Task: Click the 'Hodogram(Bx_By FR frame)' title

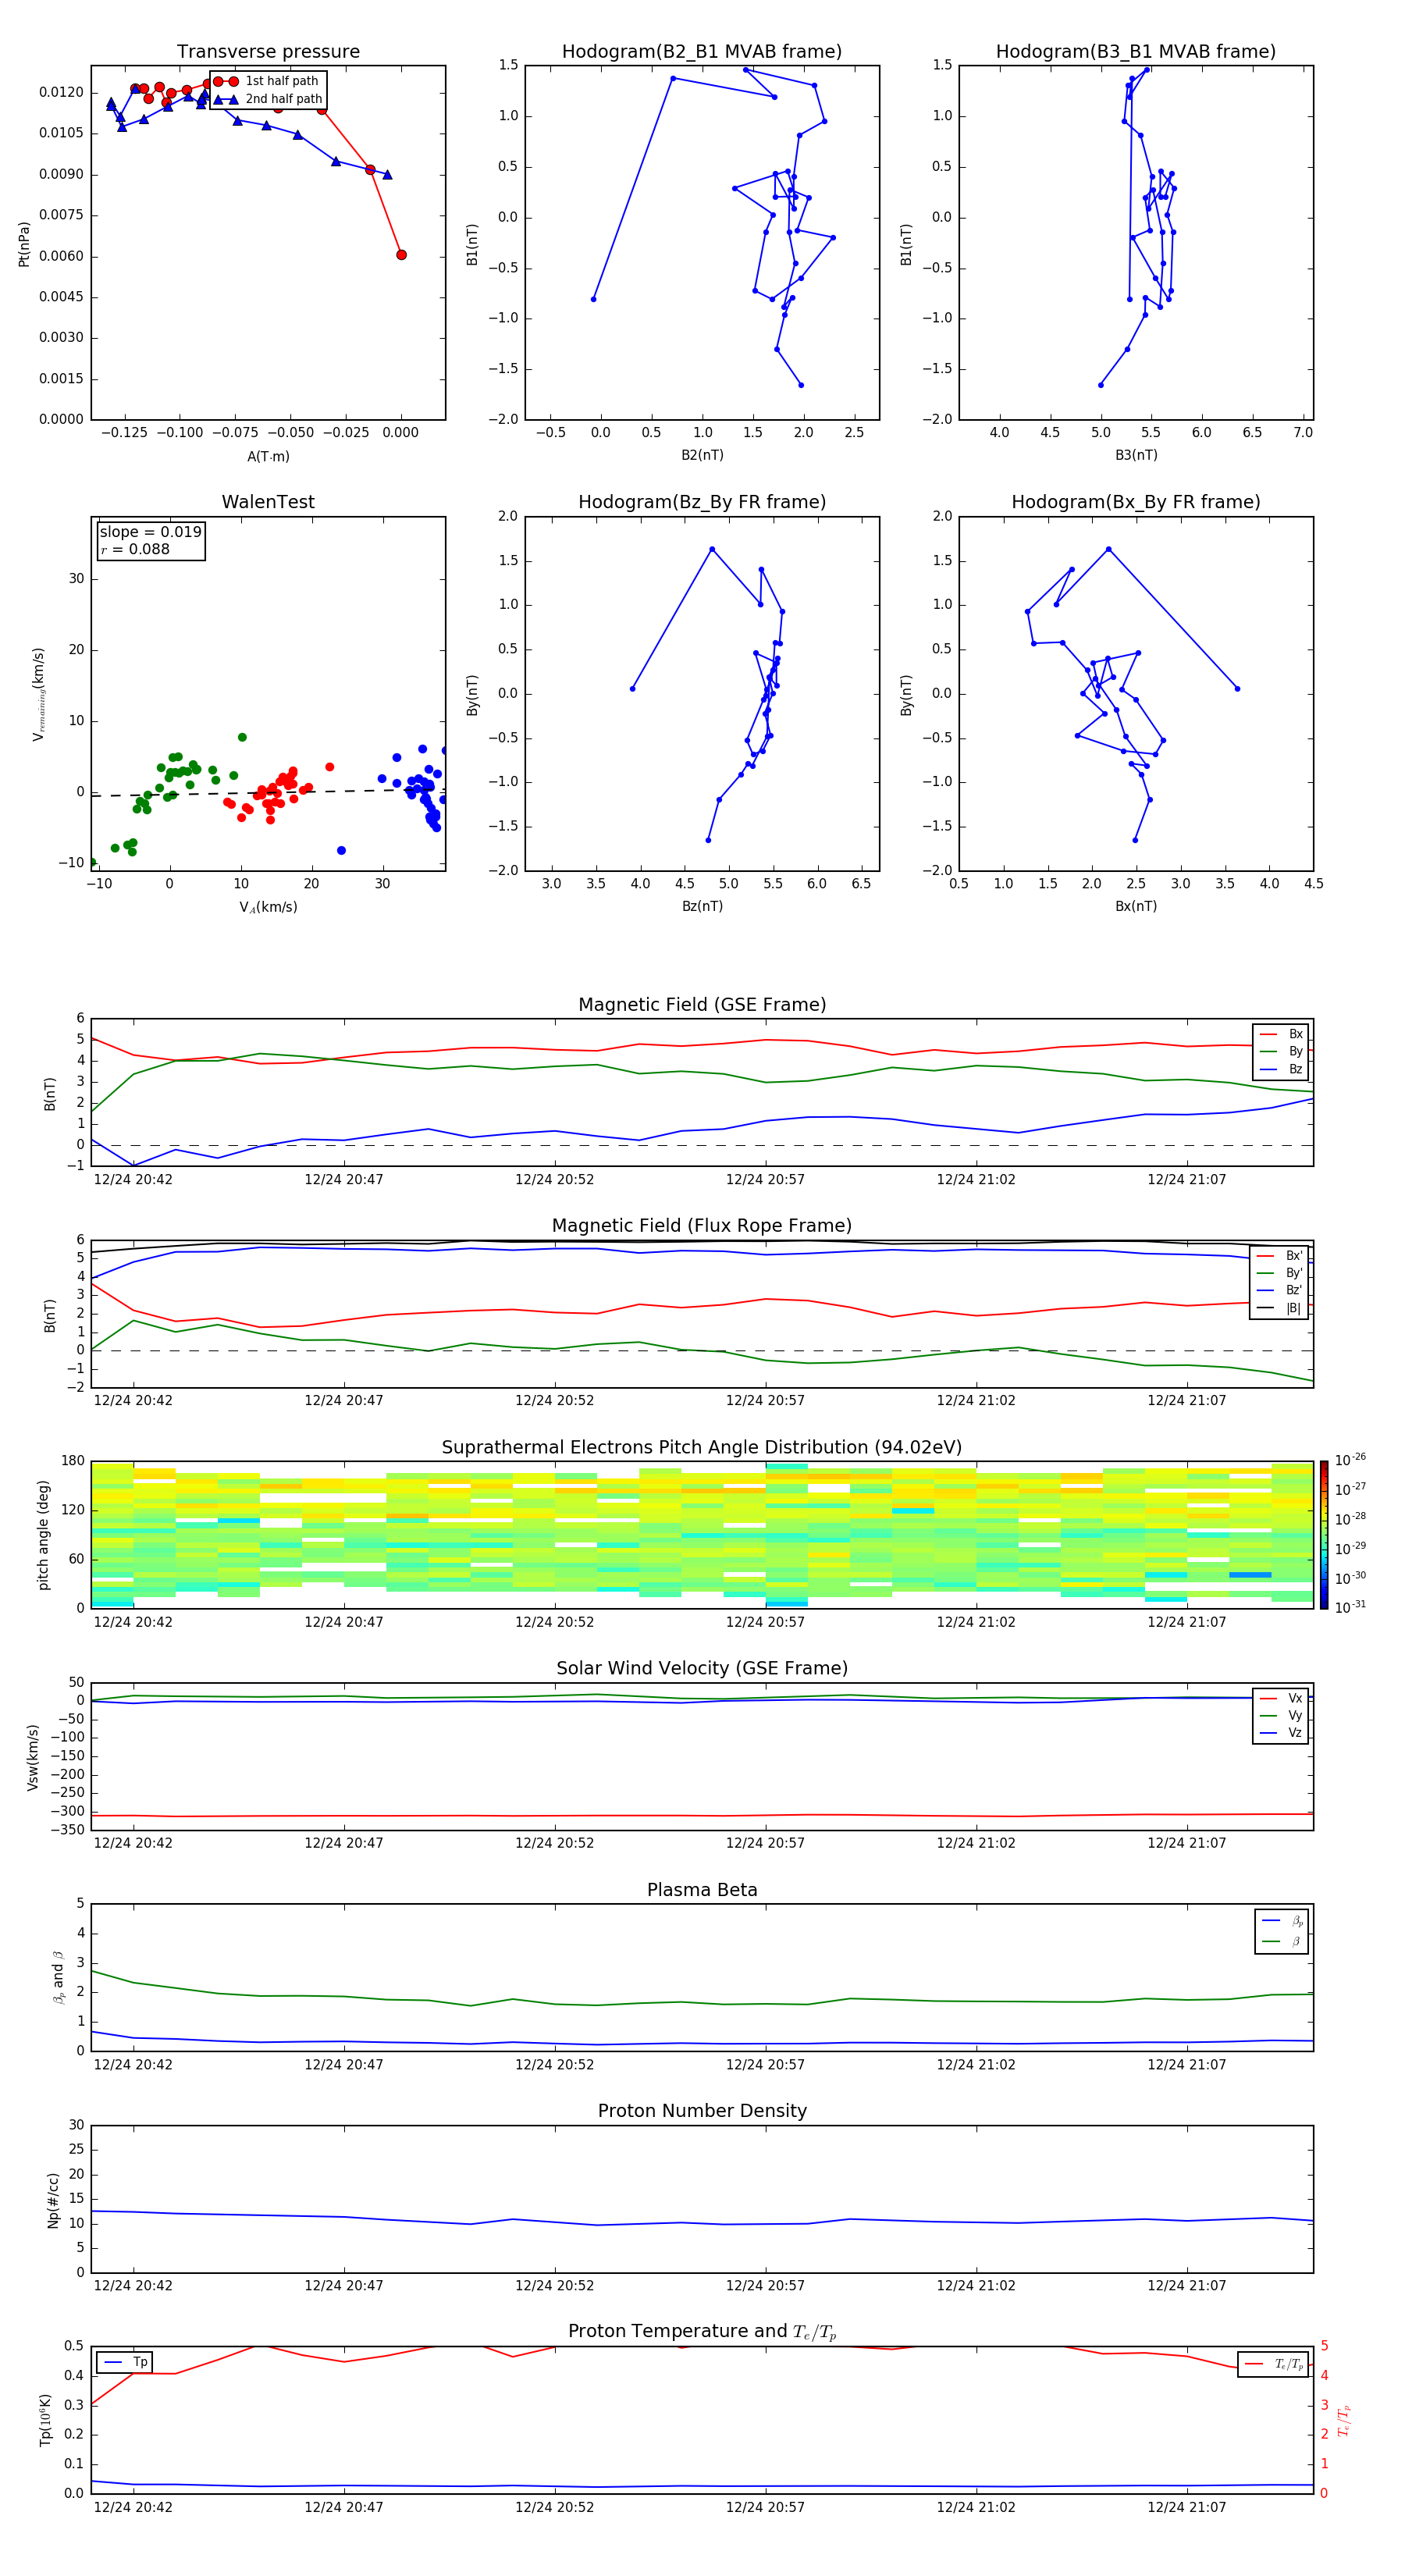Action: (1136, 502)
